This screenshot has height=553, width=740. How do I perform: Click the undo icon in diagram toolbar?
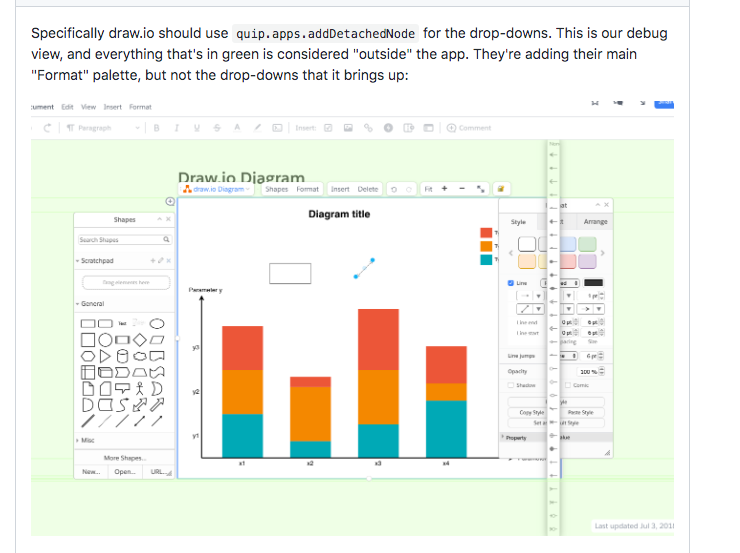coord(394,189)
